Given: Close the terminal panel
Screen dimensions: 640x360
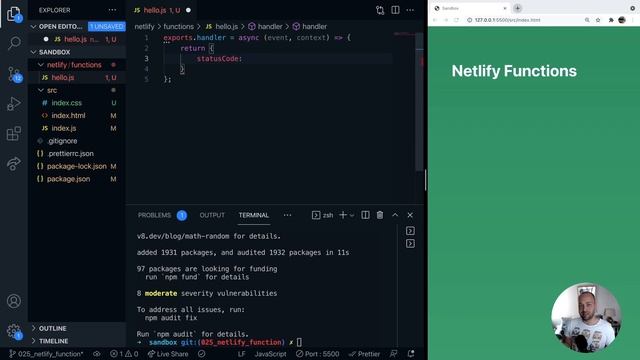Looking at the screenshot, I should point(410,215).
